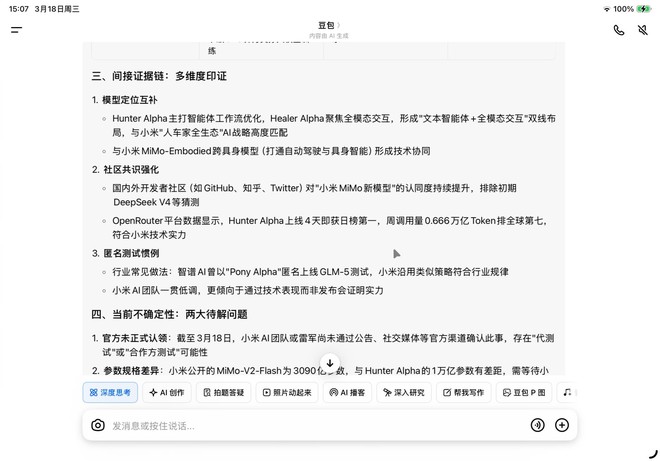
Task: Tap the bullet starting 小米 AI 团队一贯低调
Action: click(248, 290)
